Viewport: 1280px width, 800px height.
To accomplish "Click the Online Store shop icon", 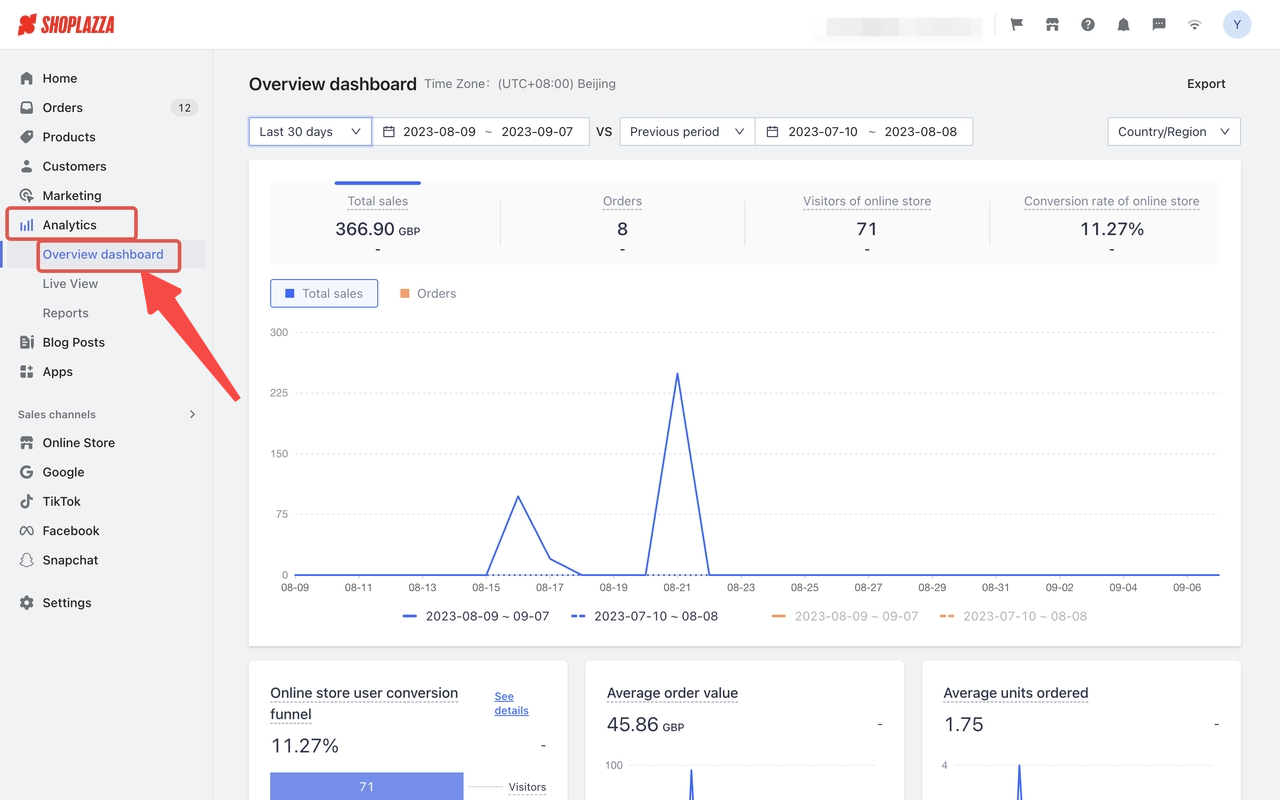I will (x=27, y=443).
